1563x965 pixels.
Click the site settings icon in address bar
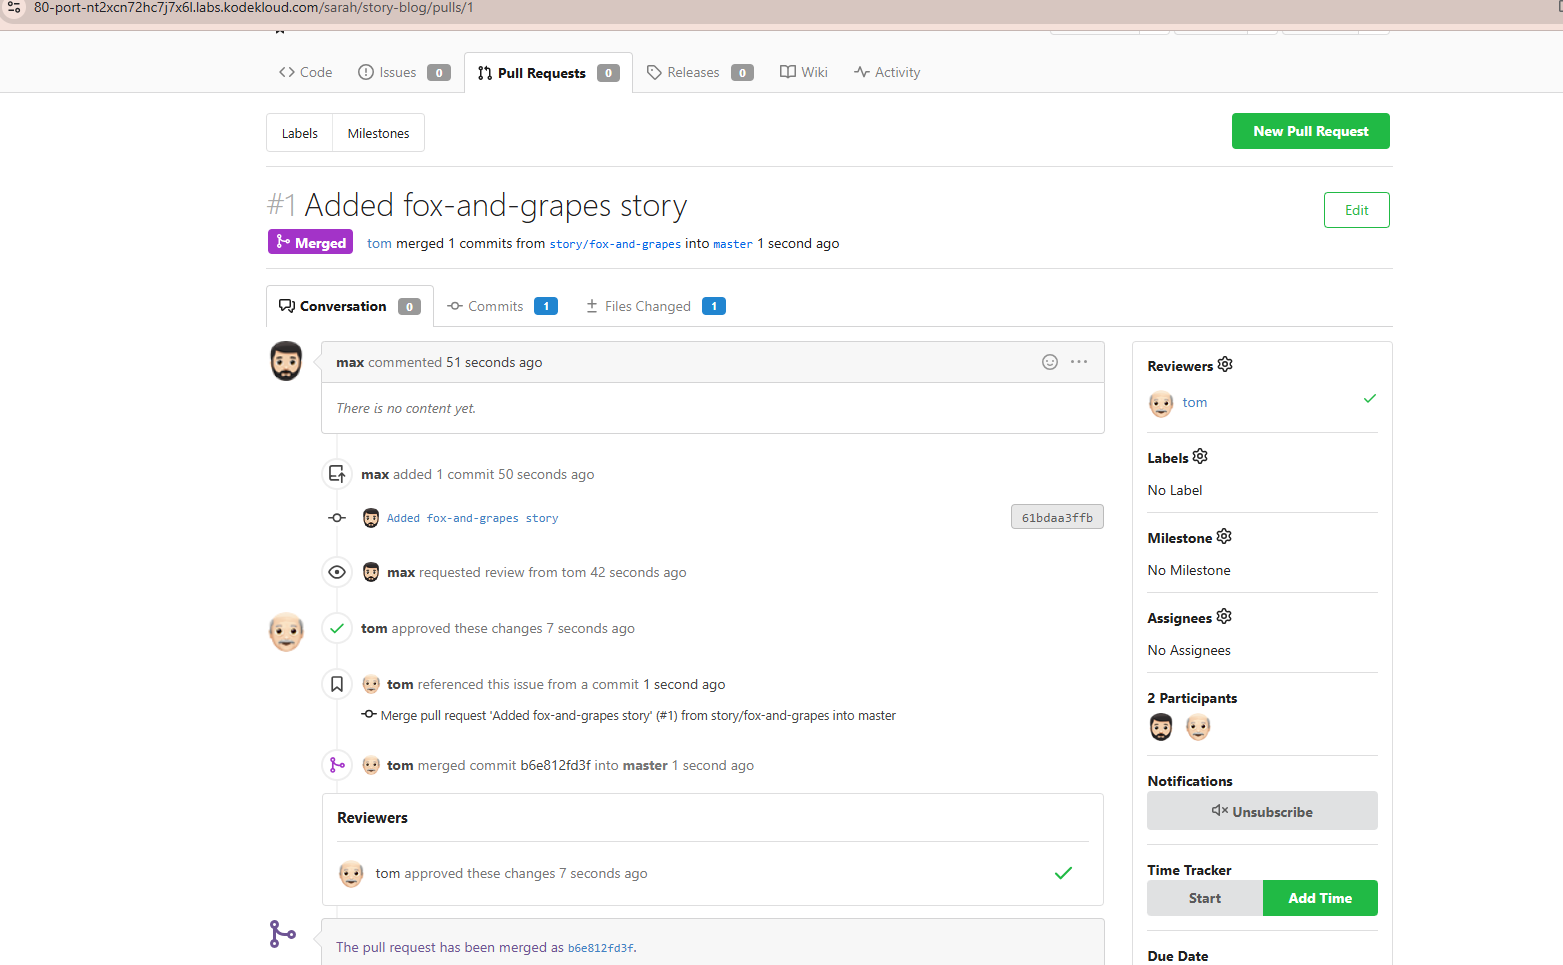[x=14, y=7]
